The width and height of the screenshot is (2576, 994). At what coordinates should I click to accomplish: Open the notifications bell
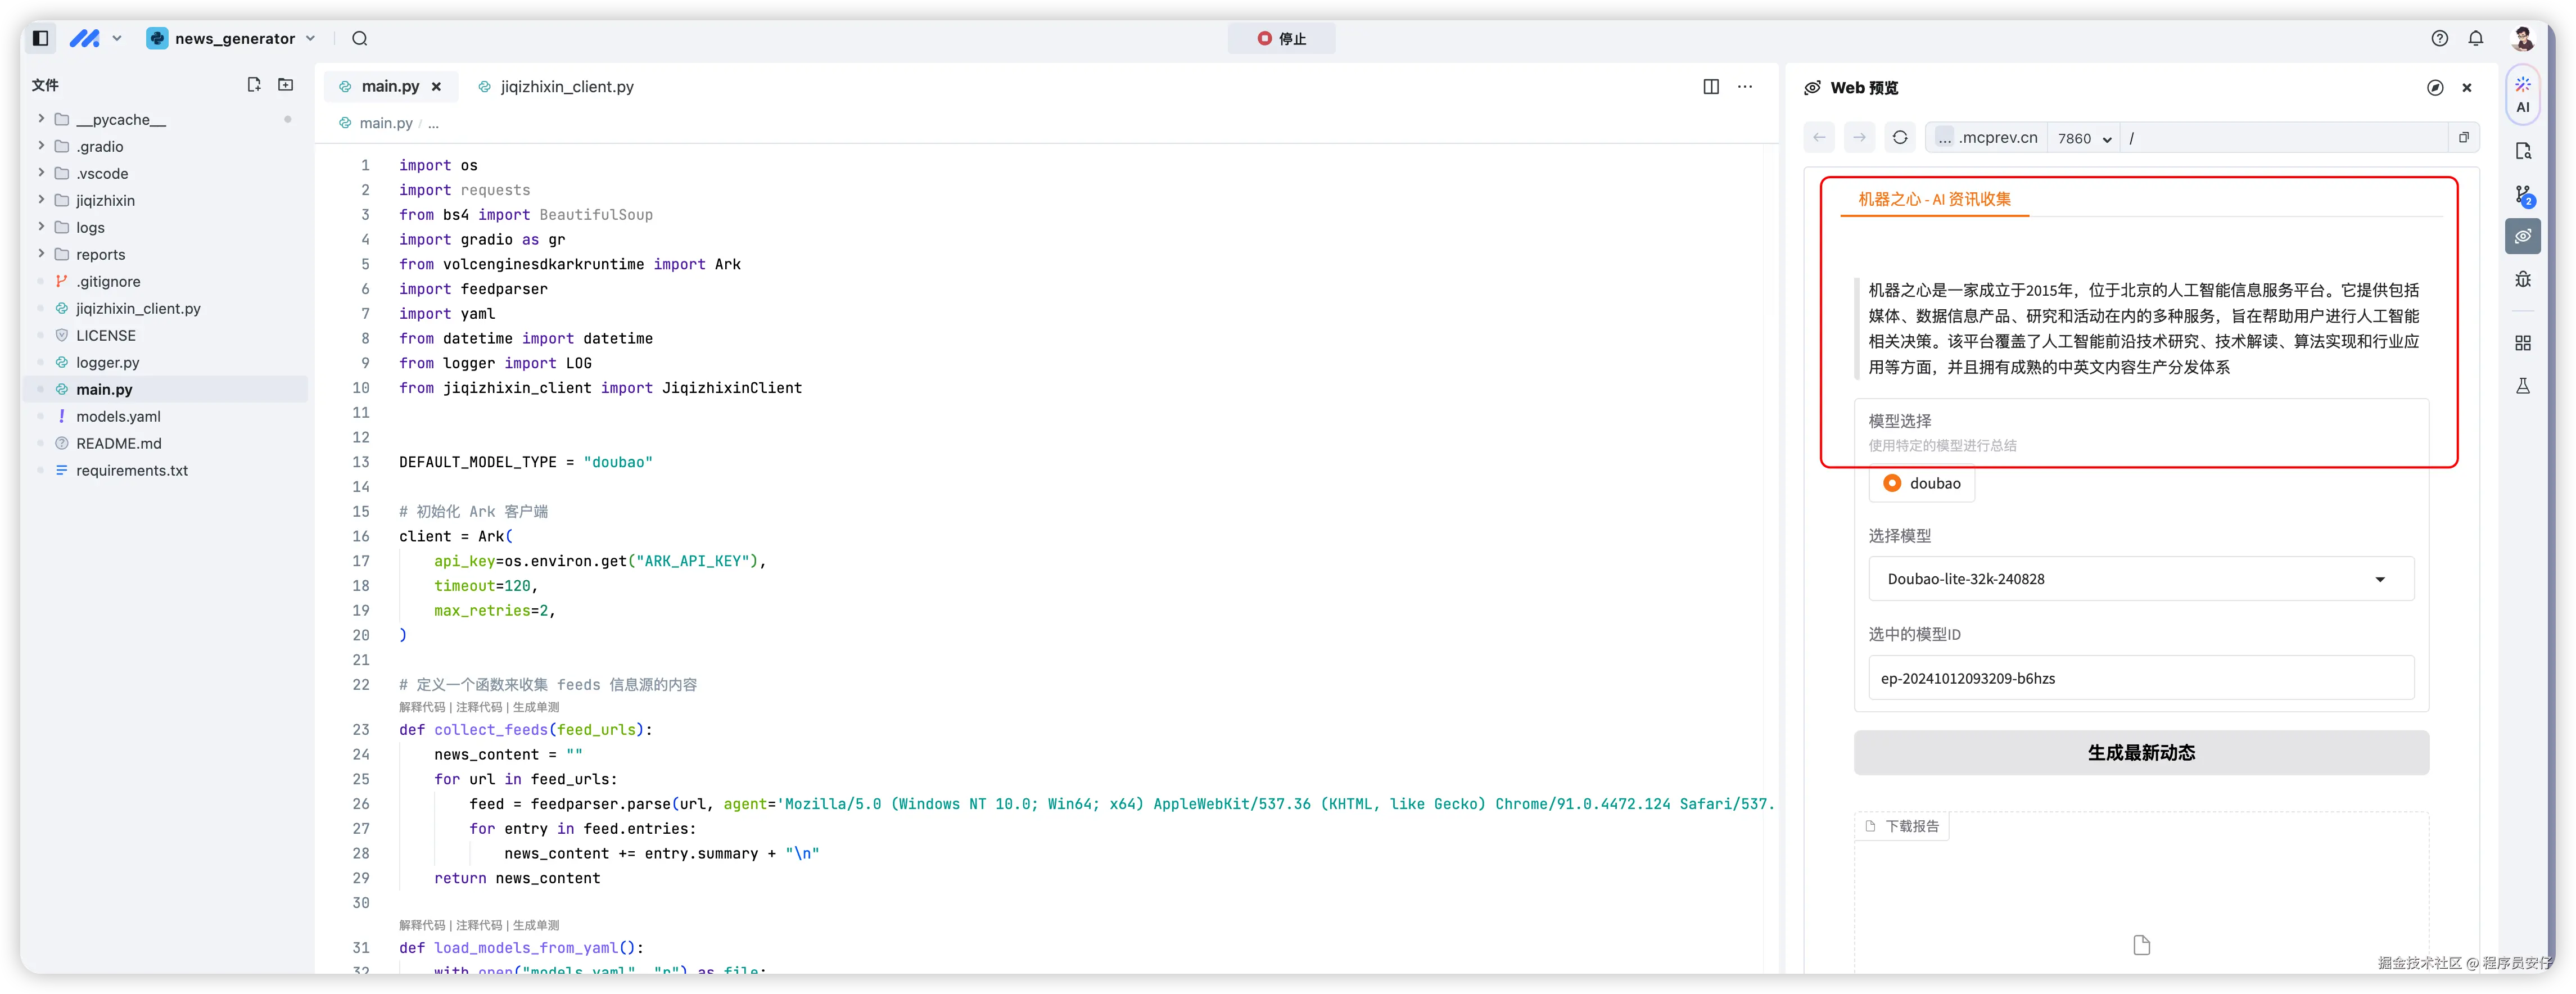2476,38
